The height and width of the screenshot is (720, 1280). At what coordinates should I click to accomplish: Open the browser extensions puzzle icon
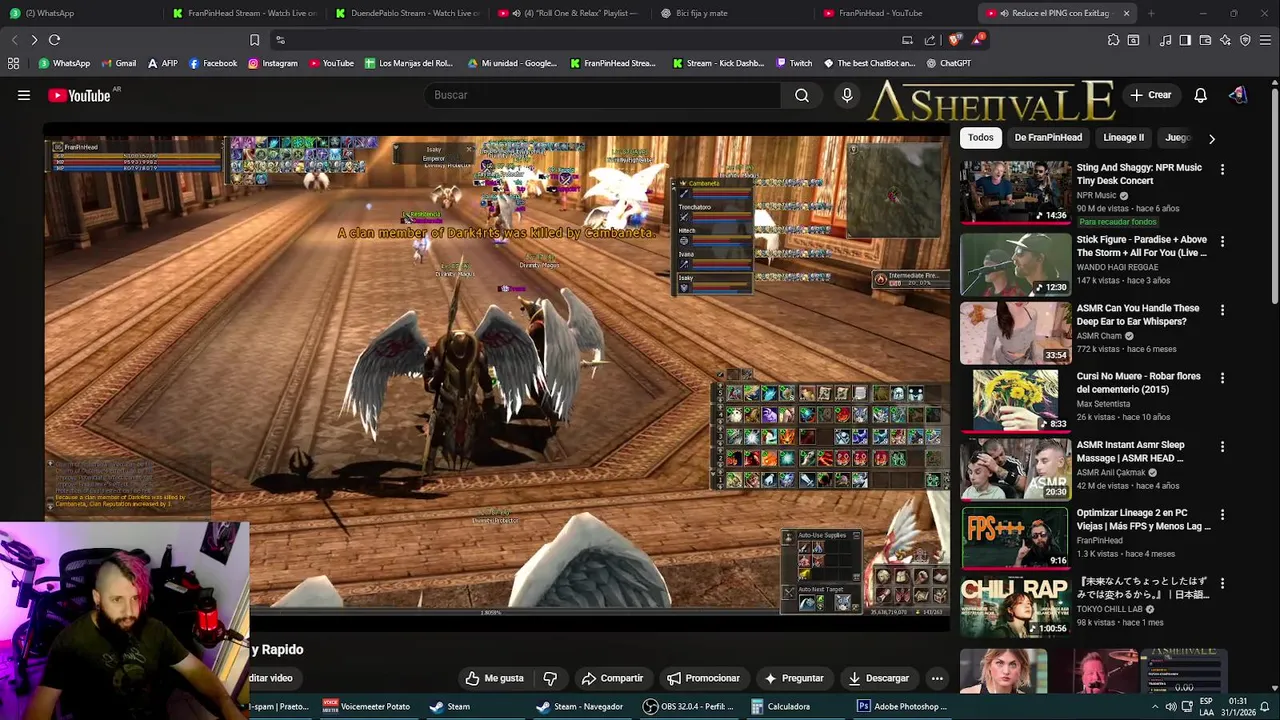click(x=1113, y=40)
